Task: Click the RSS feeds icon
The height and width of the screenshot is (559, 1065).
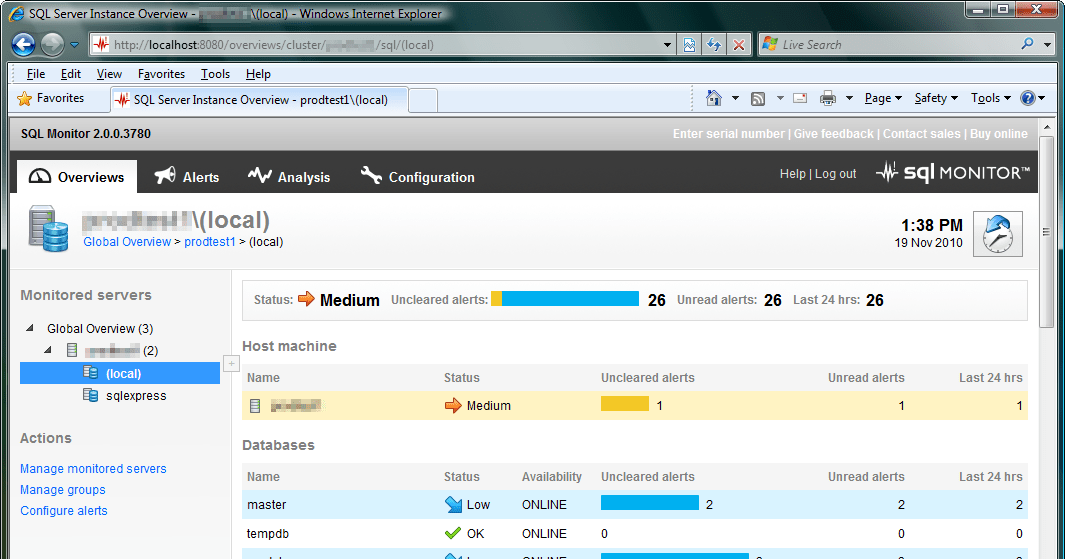Action: [x=758, y=98]
